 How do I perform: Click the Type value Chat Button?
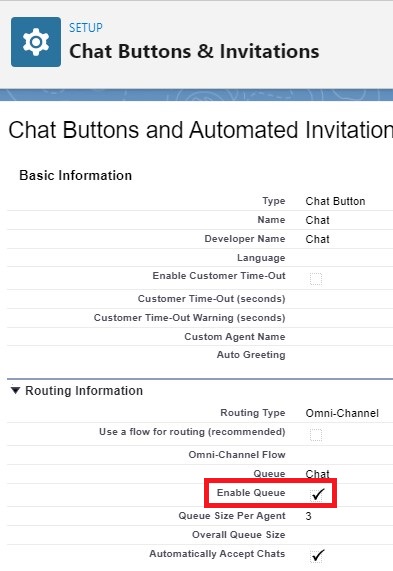tap(335, 201)
